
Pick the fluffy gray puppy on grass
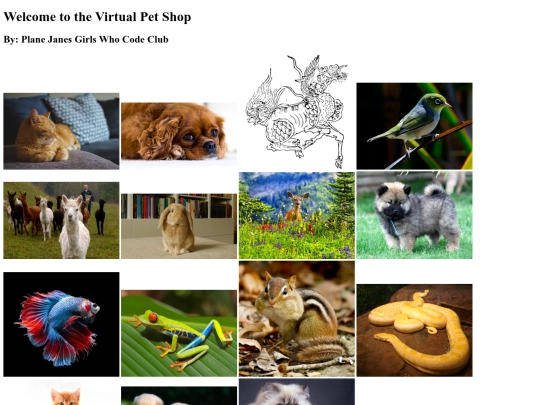[414, 215]
